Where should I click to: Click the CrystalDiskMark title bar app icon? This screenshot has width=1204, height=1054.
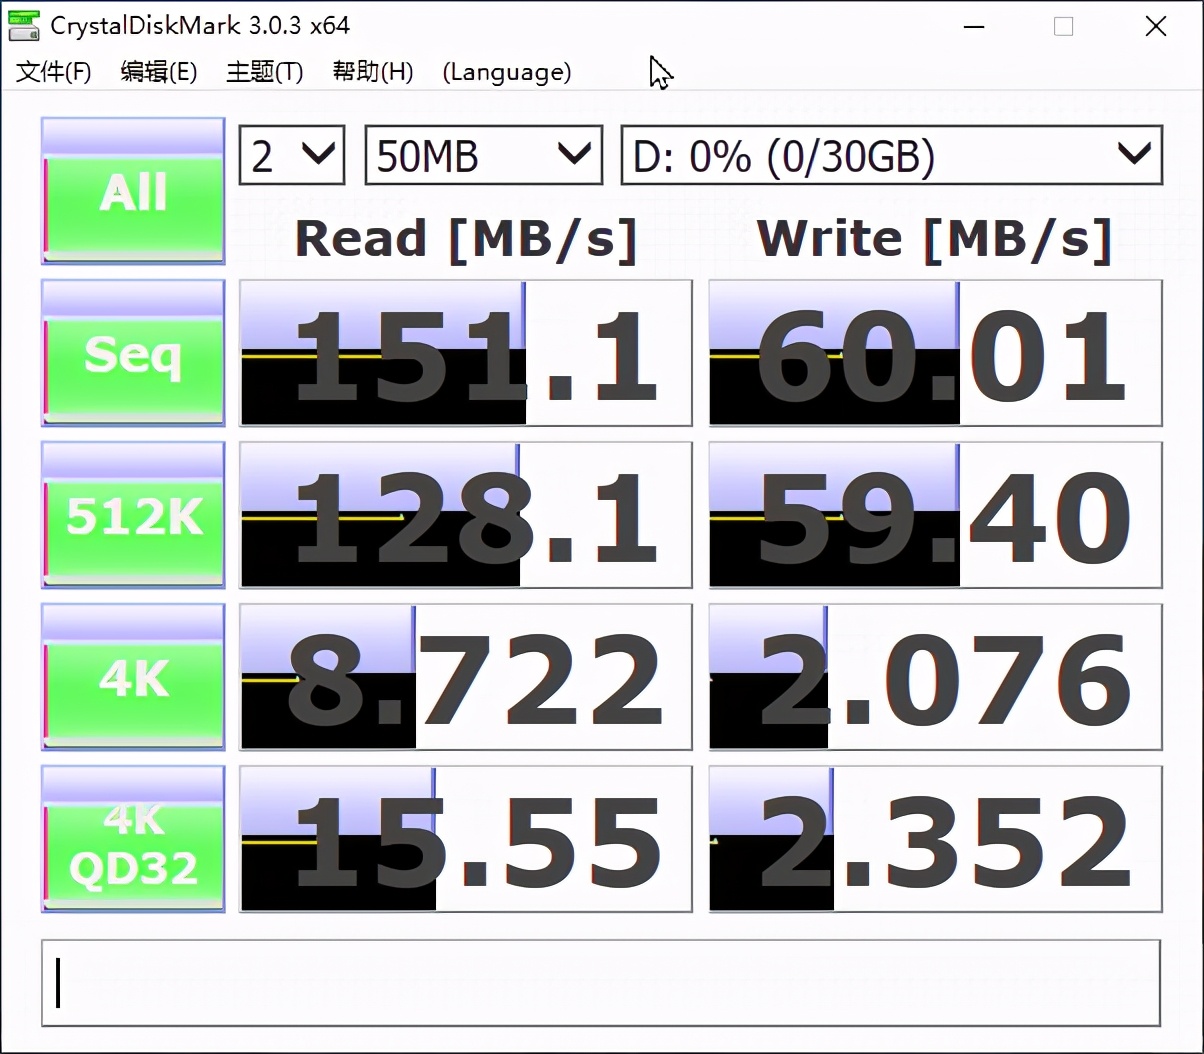[x=24, y=25]
